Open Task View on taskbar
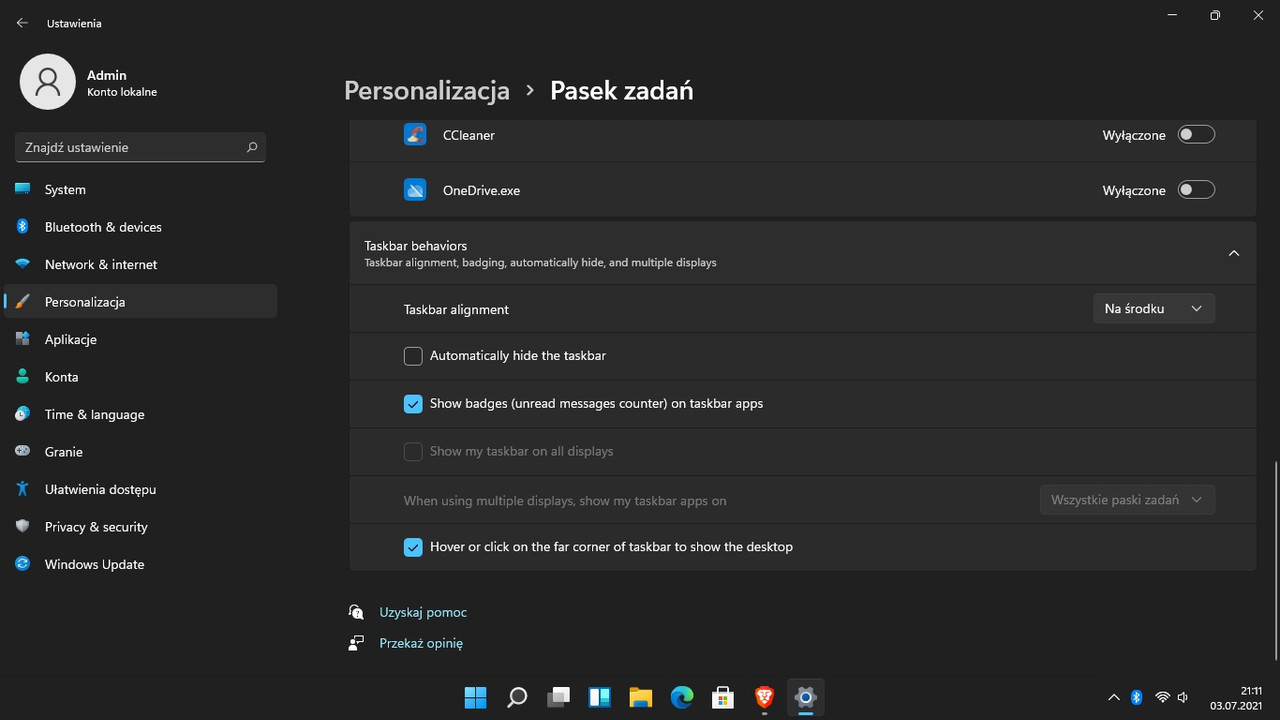Viewport: 1280px width, 720px height. click(x=558, y=697)
